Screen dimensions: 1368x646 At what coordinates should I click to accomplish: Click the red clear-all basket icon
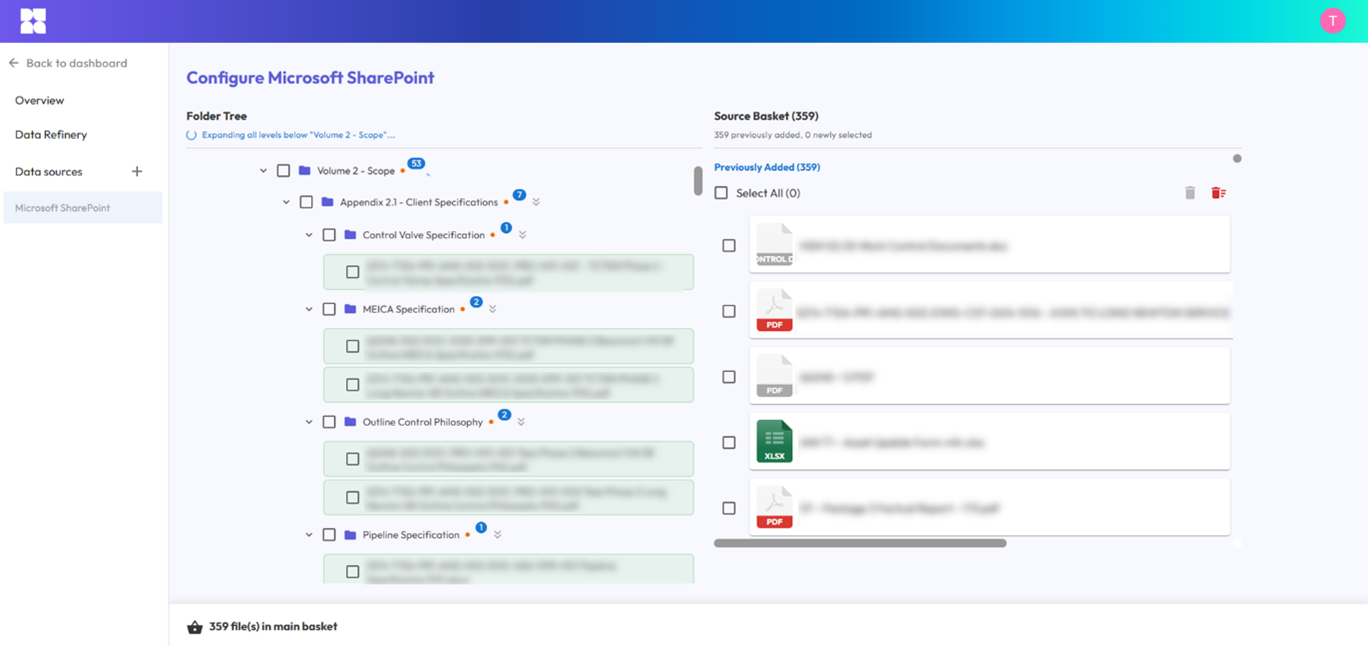(1218, 193)
